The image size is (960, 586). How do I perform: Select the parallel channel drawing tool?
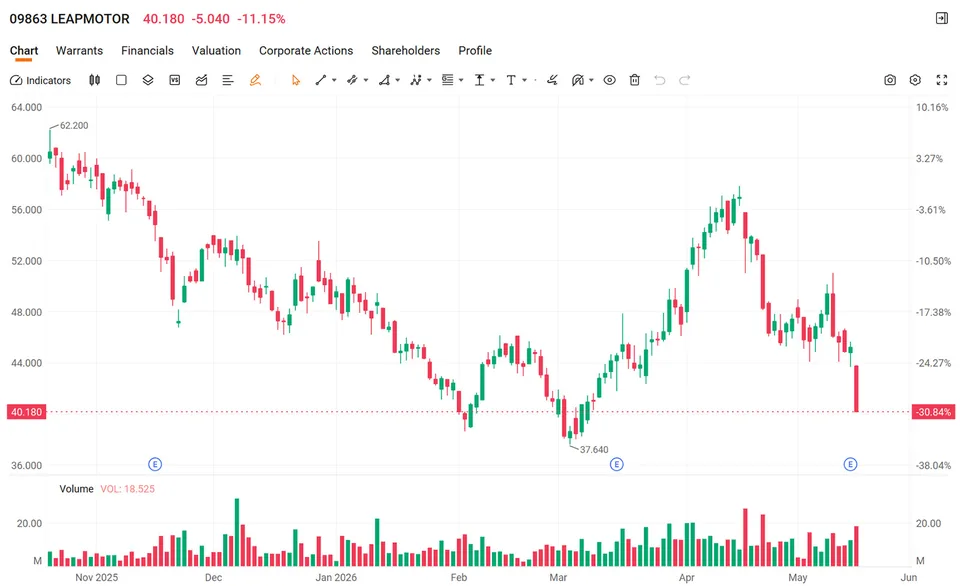[x=352, y=80]
